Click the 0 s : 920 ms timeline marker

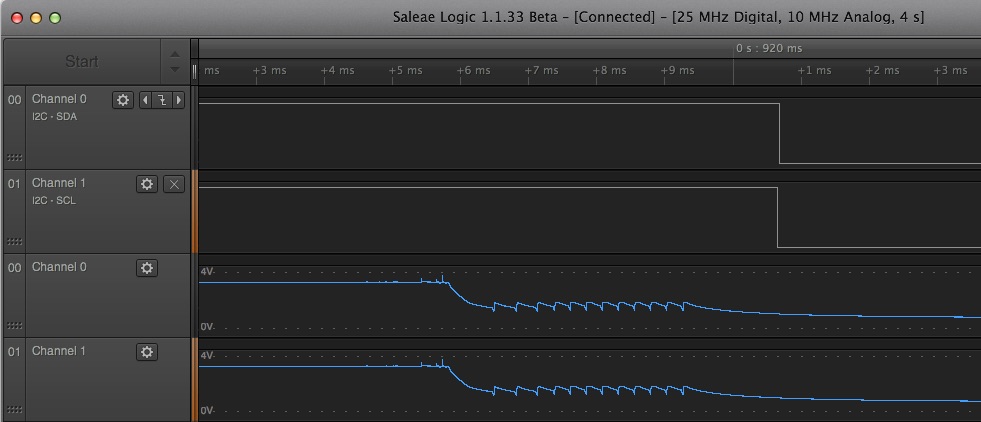769,48
